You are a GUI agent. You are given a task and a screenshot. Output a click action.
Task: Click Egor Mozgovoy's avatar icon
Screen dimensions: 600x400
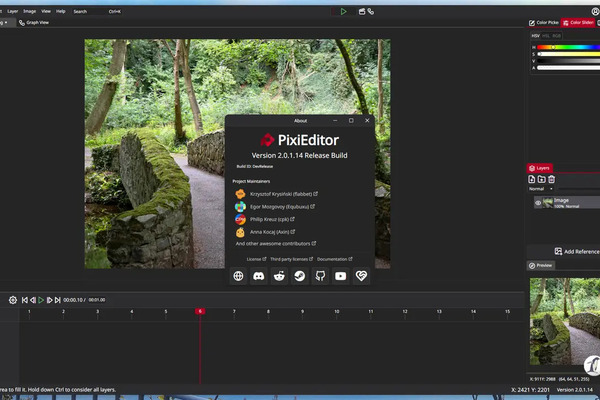pos(240,207)
